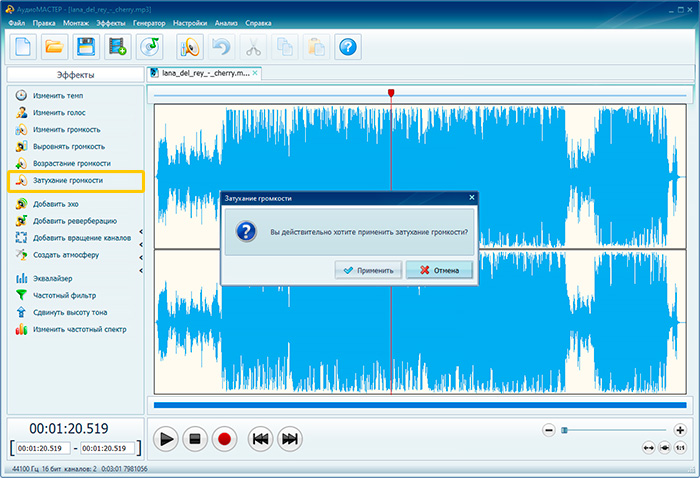This screenshot has width=700, height=478.
Task: Click the zoom slider handle
Action: coord(564,430)
